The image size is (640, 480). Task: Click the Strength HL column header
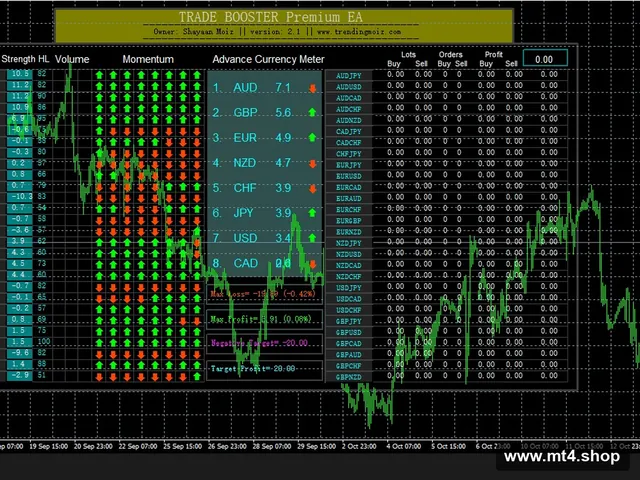25,59
